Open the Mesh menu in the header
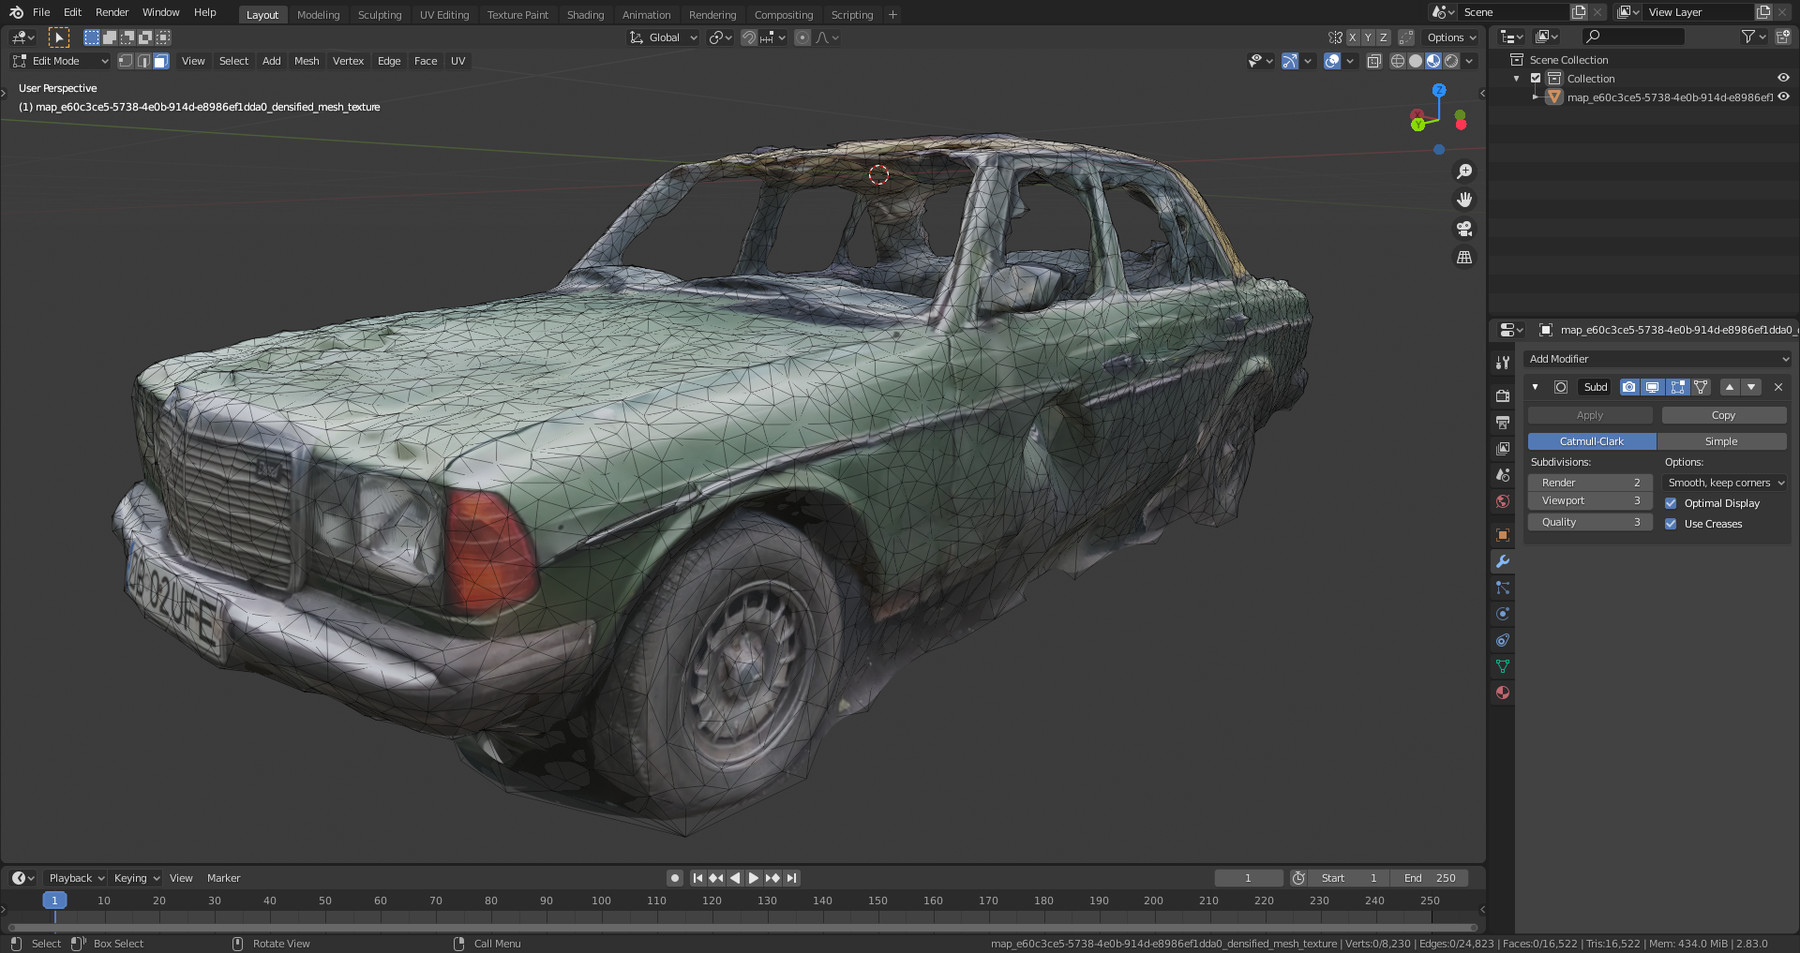Screen dimensions: 1800x953 [306, 61]
